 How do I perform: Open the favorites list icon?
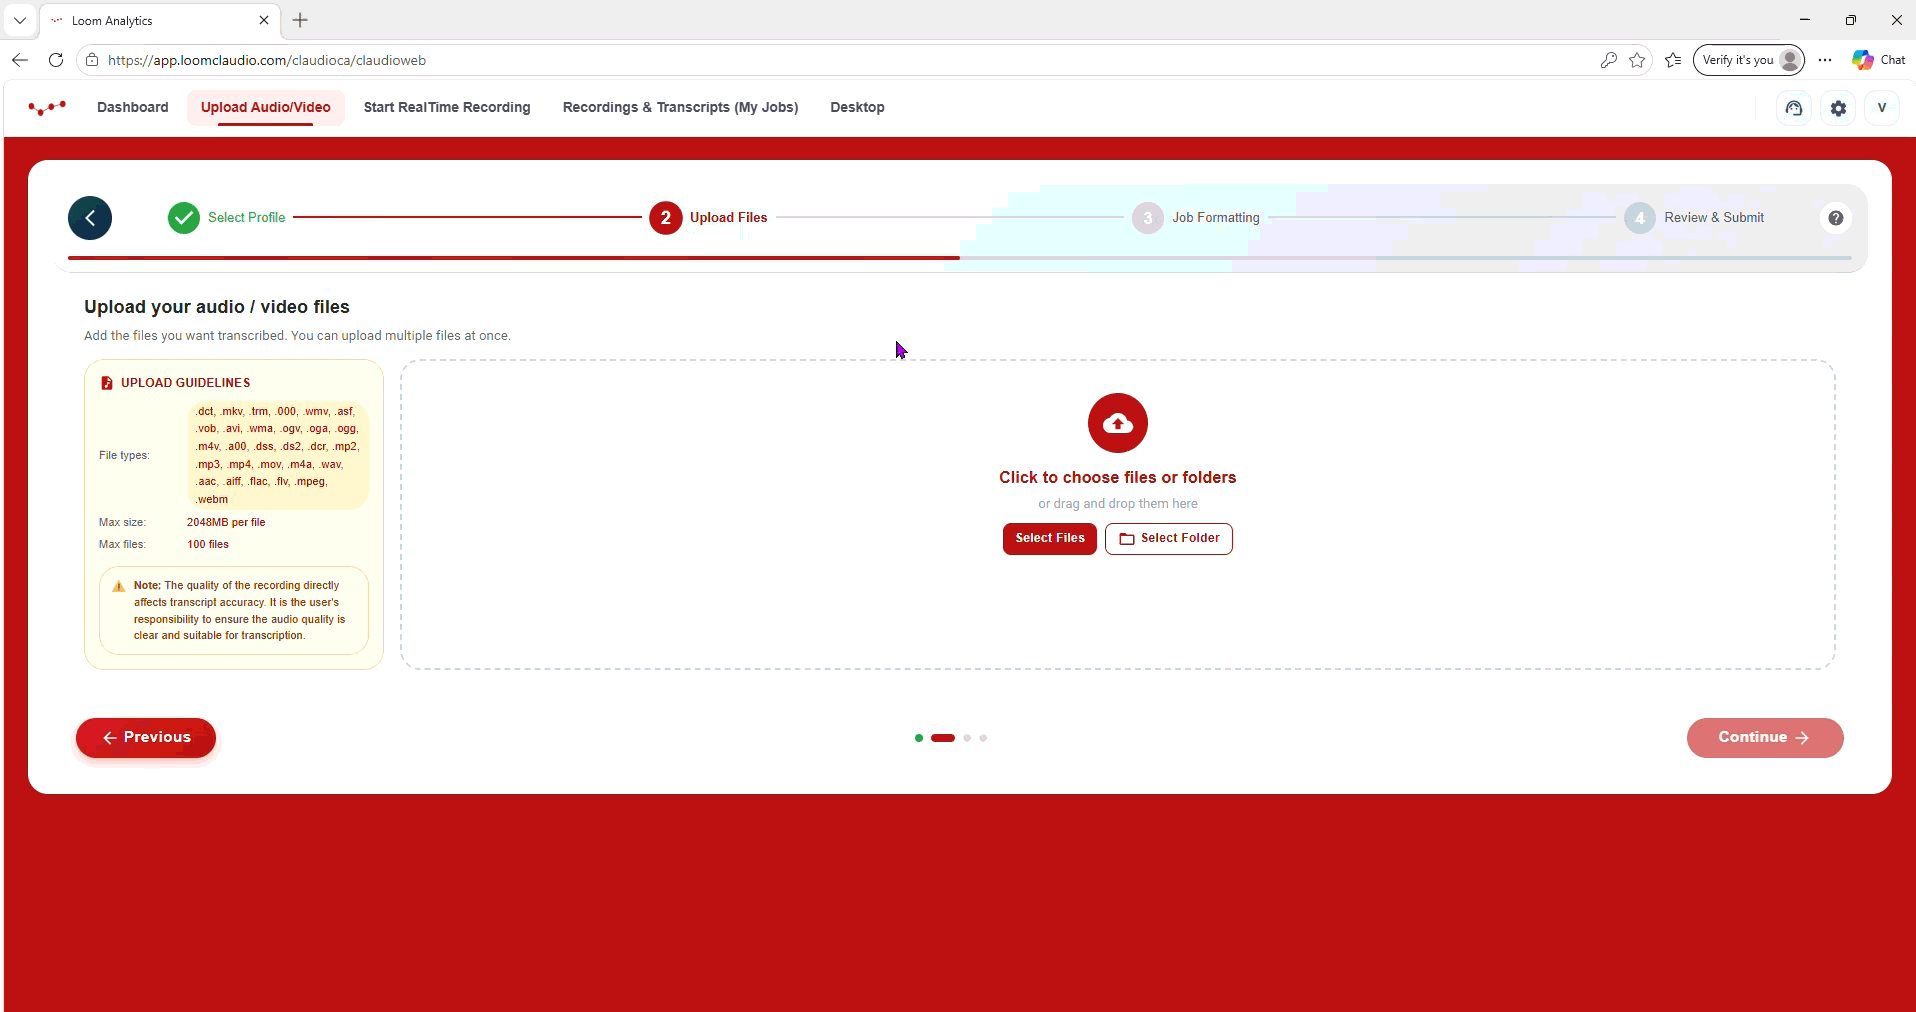1673,60
